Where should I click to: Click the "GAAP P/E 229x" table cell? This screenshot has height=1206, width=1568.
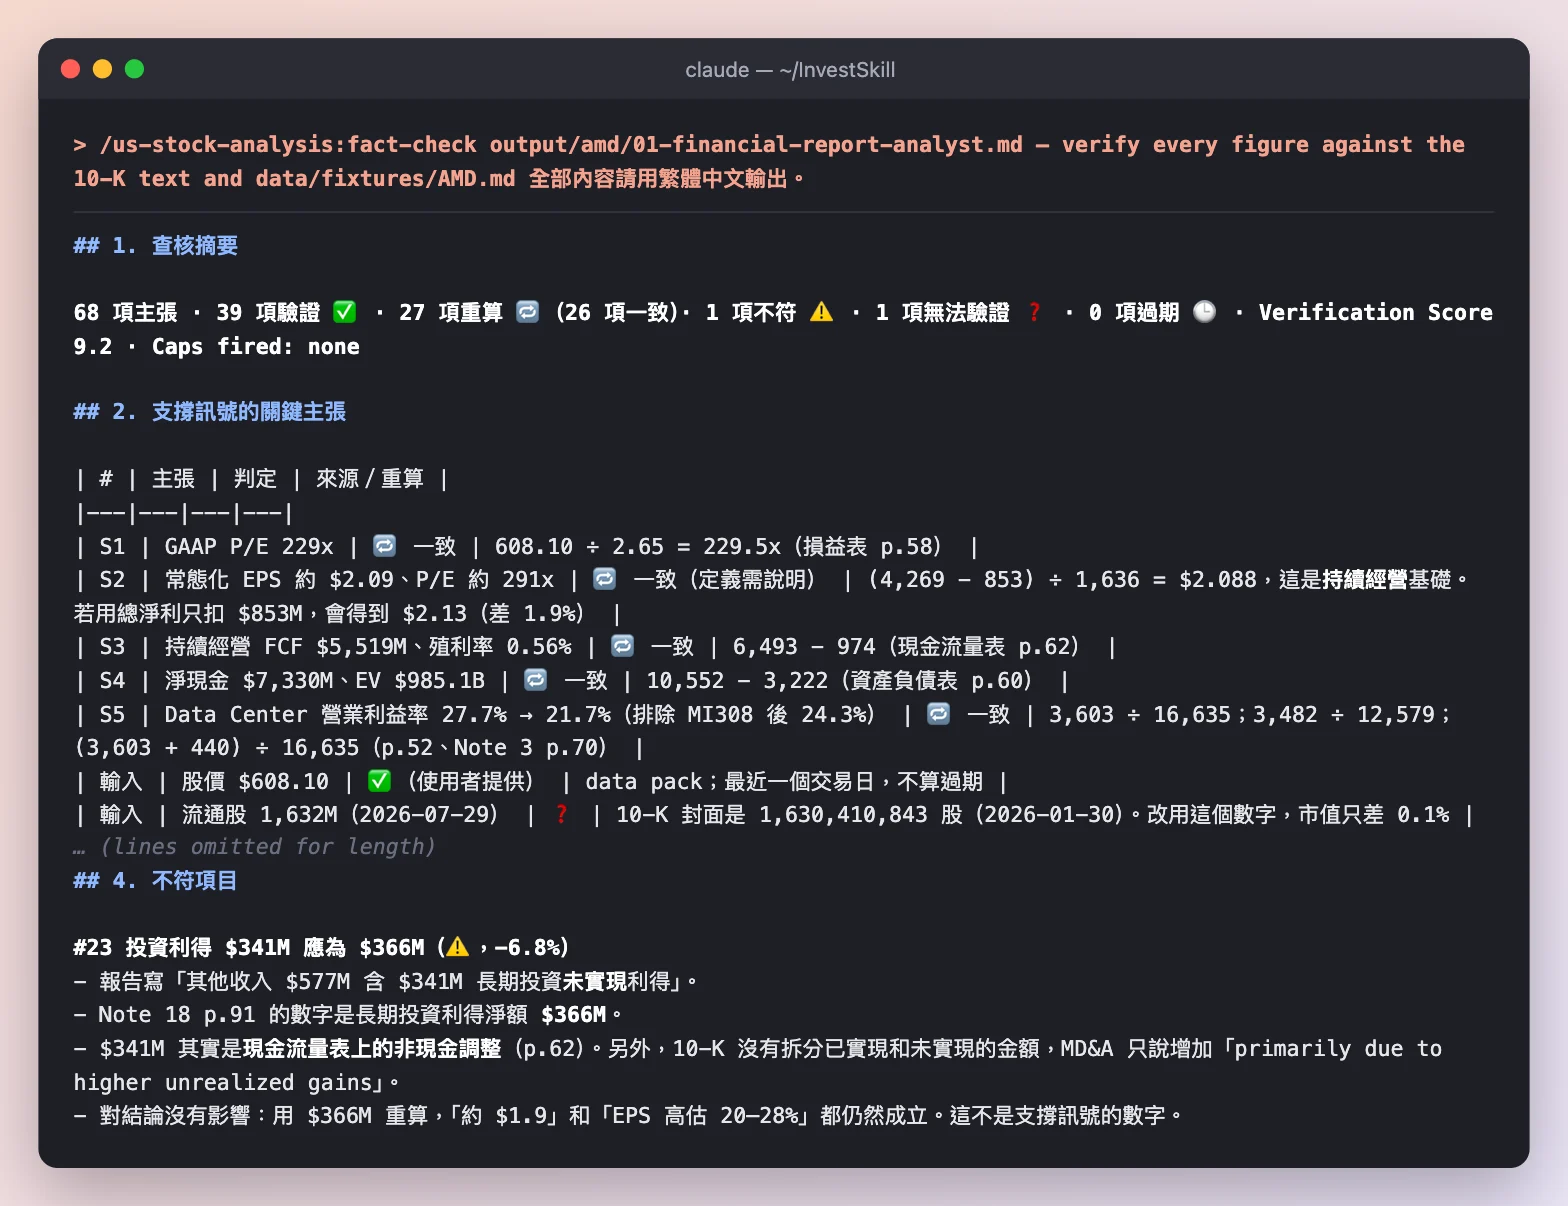tap(249, 546)
